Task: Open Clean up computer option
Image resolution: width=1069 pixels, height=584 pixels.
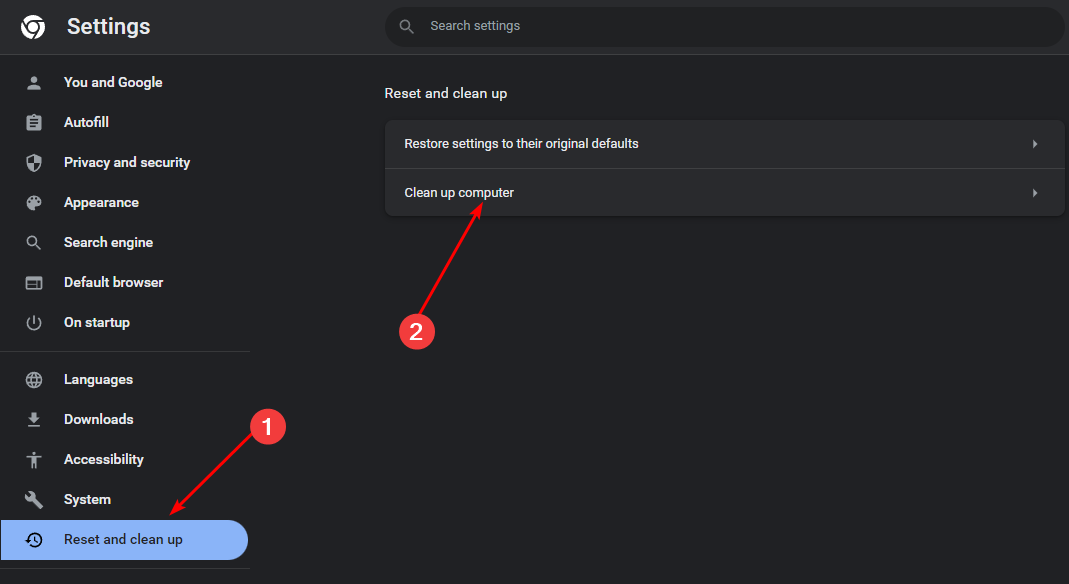Action: tap(459, 193)
